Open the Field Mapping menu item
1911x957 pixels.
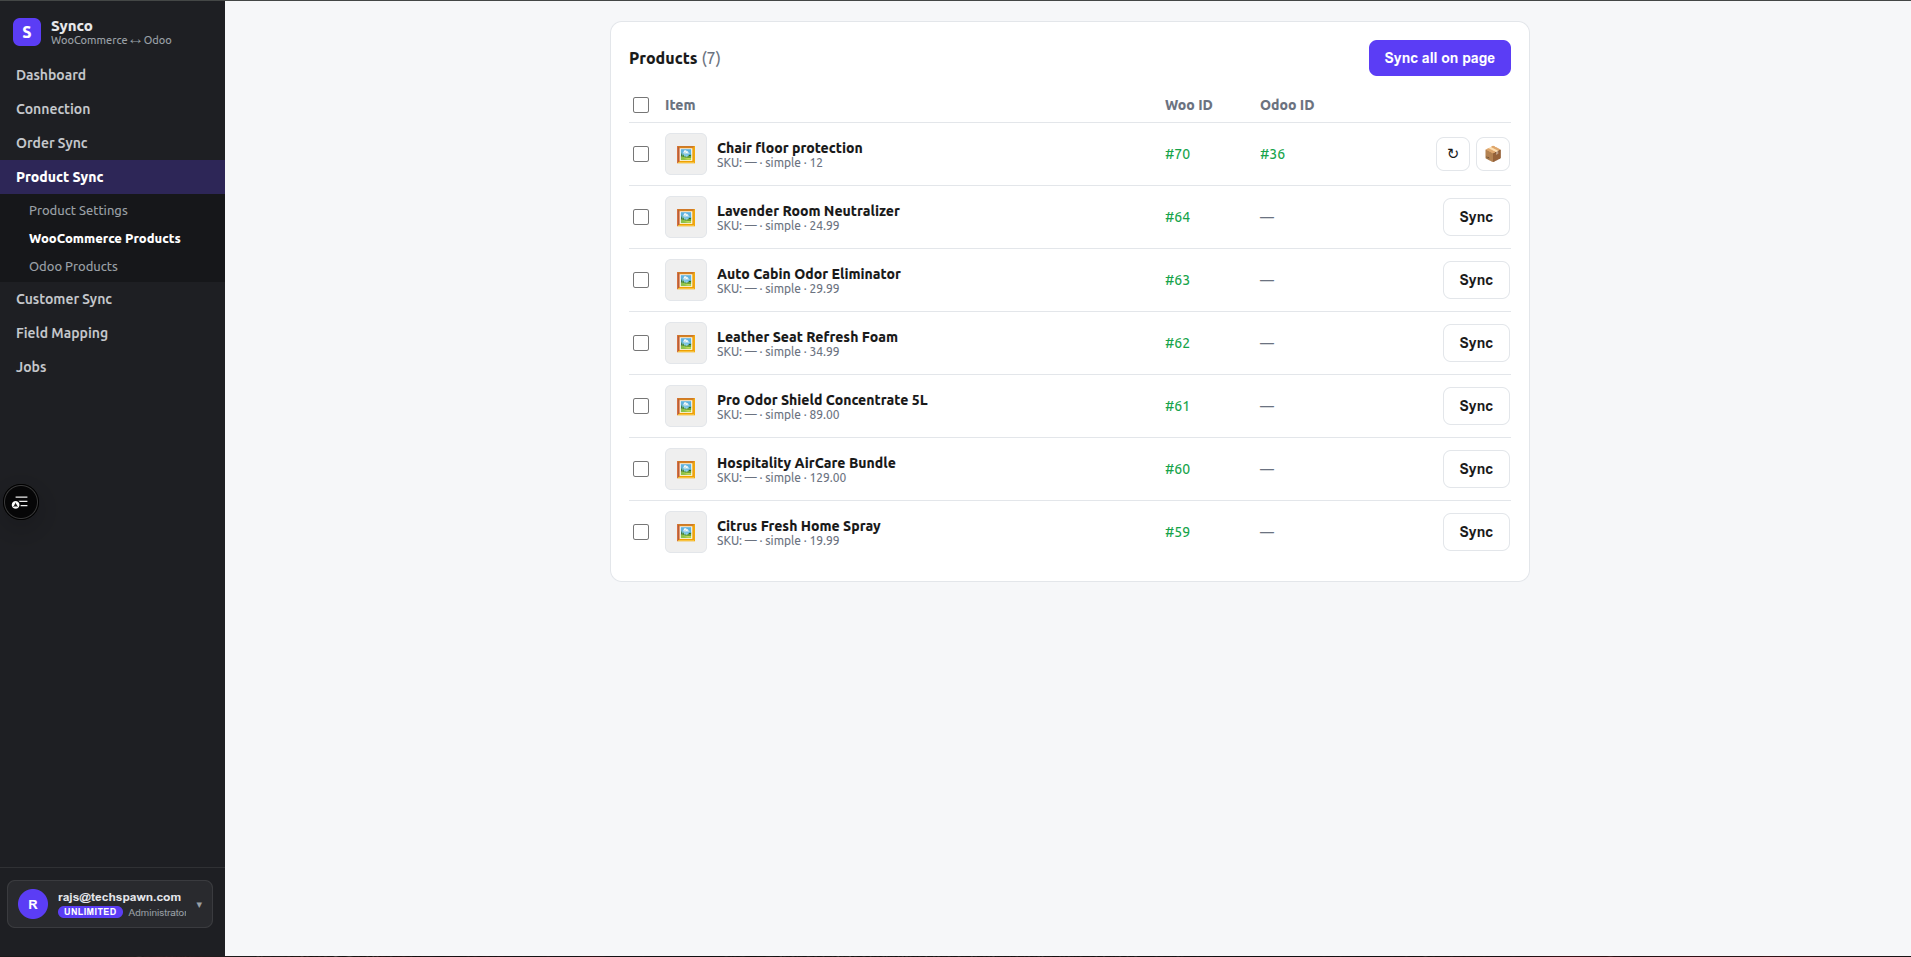112,333
